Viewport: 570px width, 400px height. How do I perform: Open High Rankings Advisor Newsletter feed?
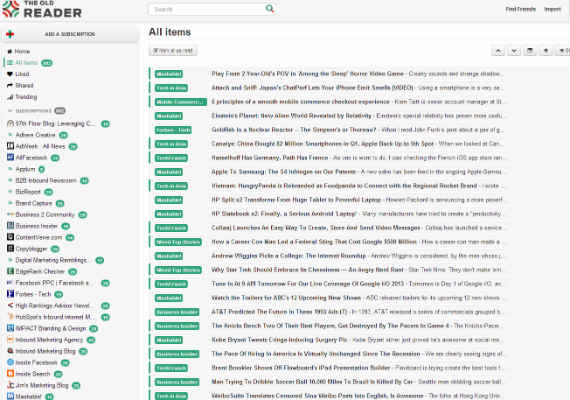[x=54, y=305]
